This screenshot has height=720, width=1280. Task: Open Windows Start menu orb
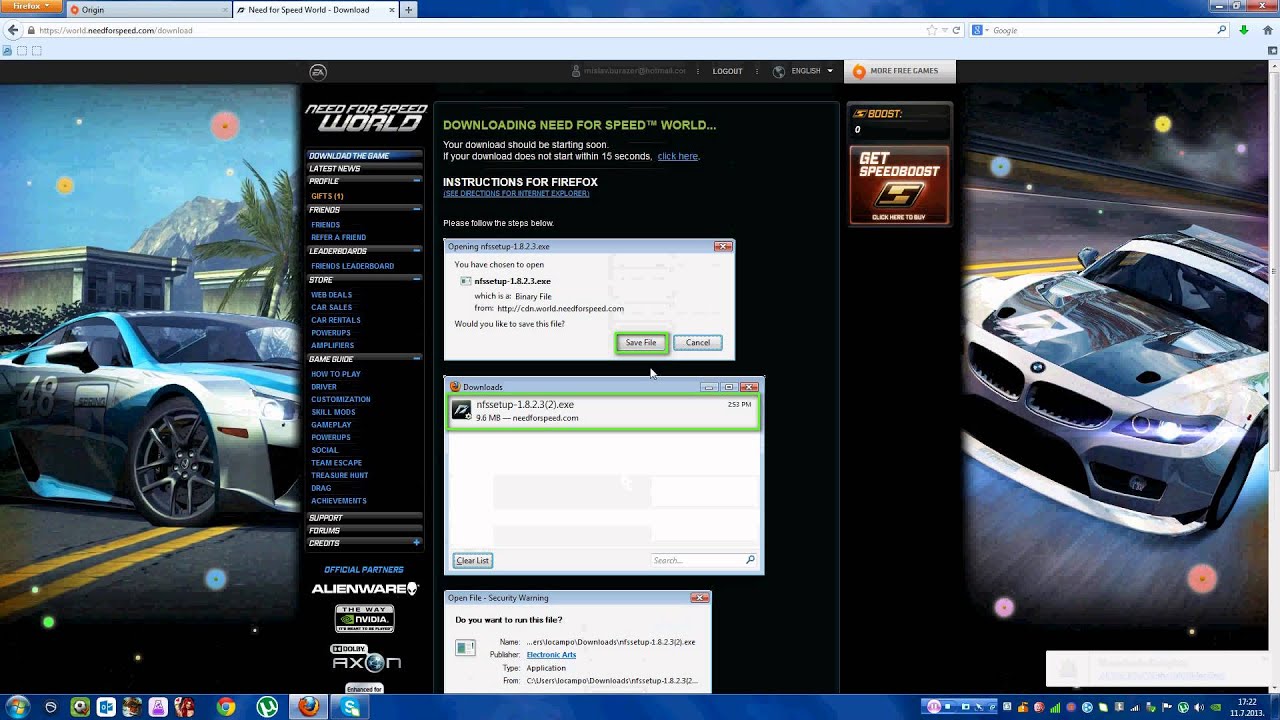(17, 707)
